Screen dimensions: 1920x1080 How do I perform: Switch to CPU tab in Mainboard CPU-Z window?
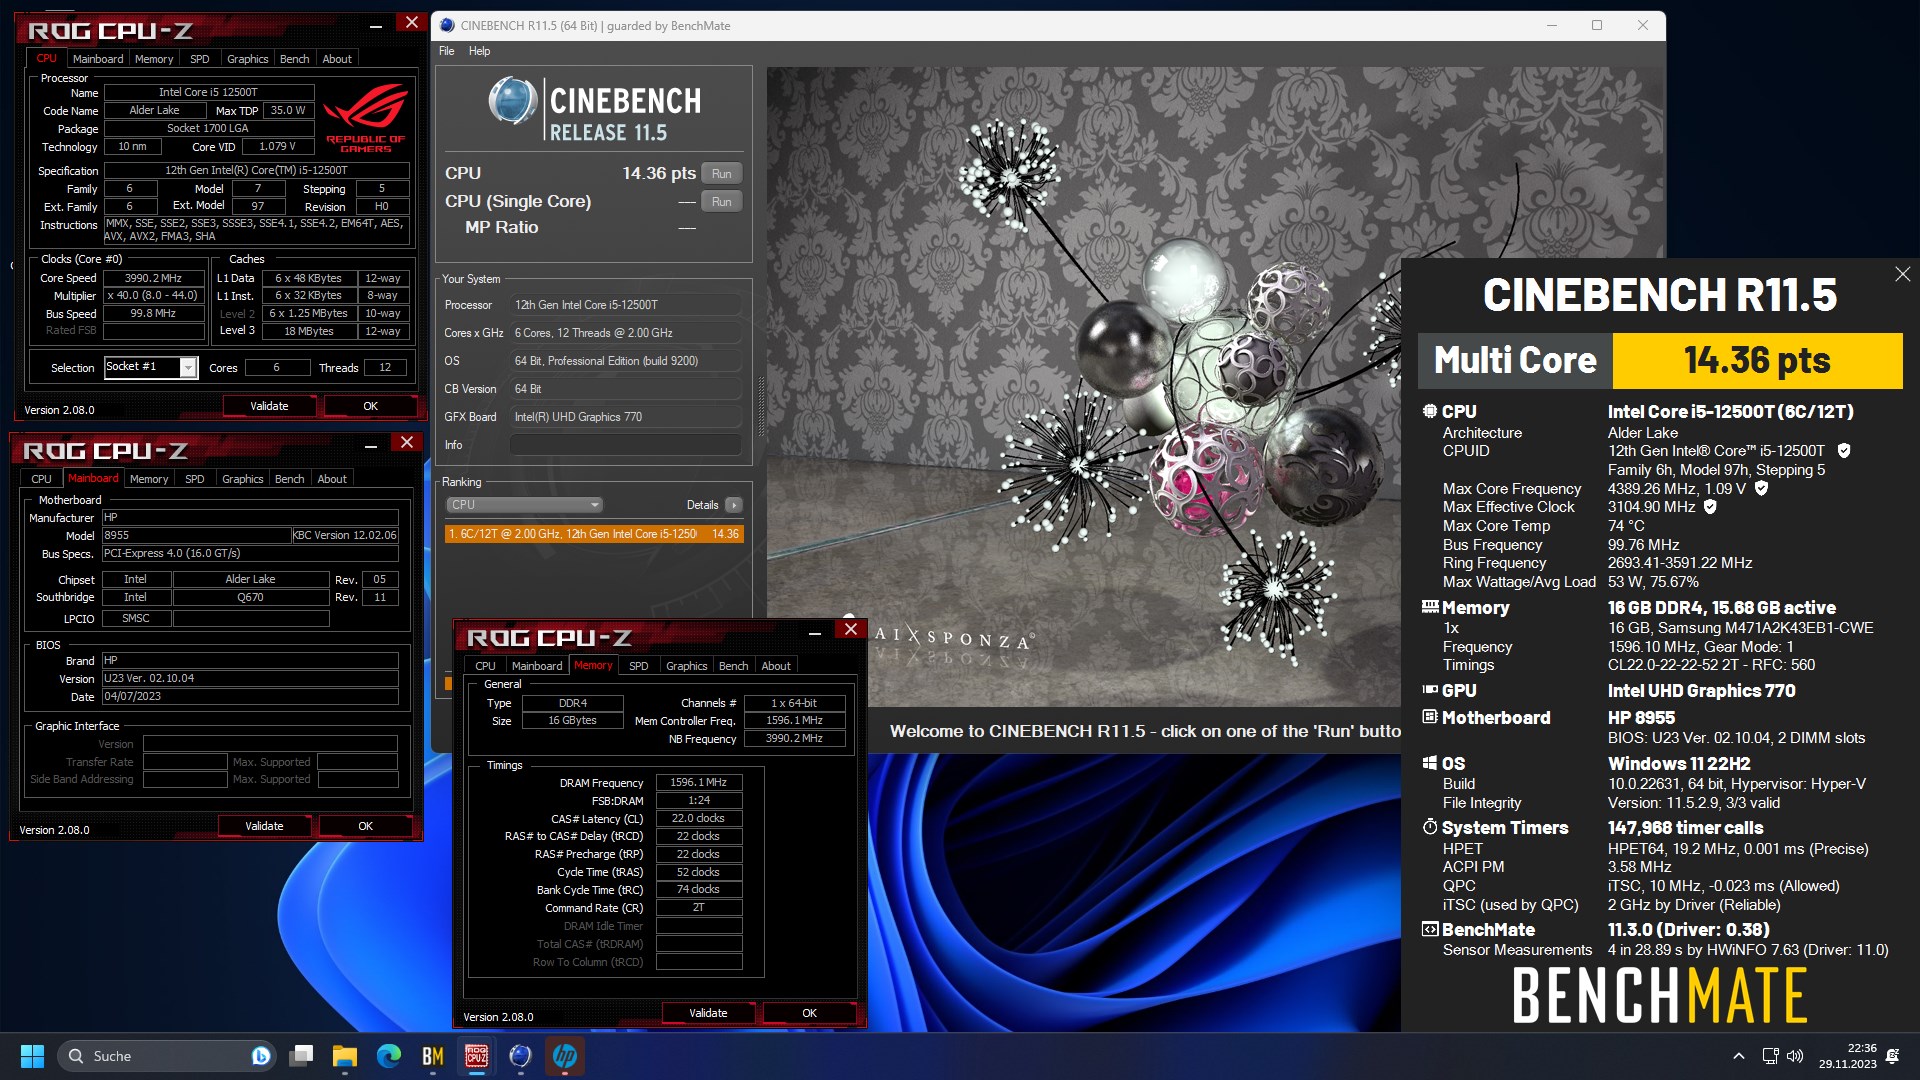(x=41, y=479)
